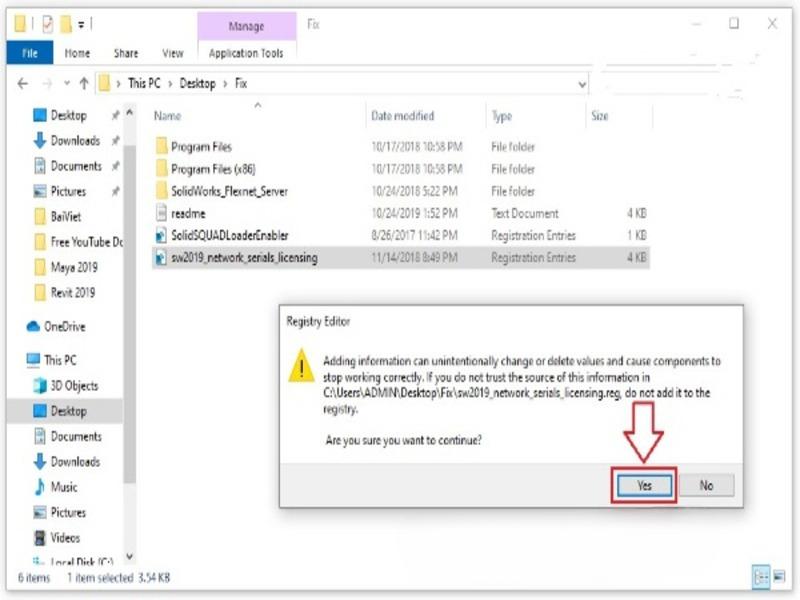
Task: Open the File menu
Action: click(x=30, y=53)
